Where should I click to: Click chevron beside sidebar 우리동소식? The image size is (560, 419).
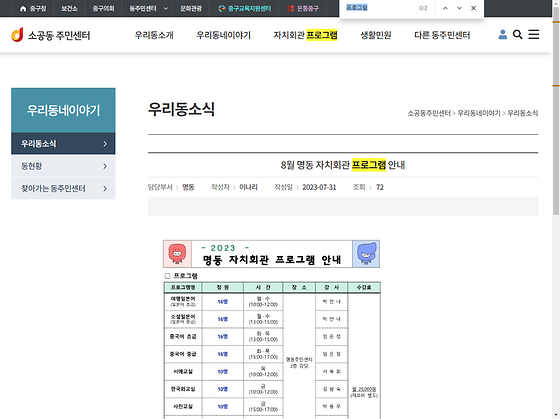(x=105, y=144)
